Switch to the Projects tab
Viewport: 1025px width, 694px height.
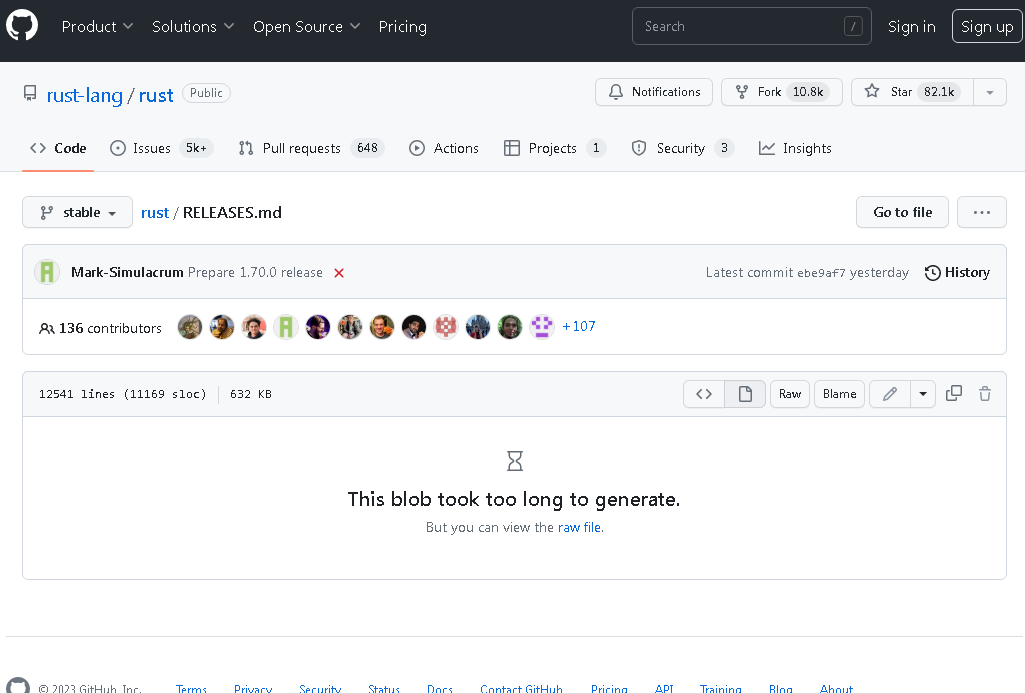click(555, 148)
